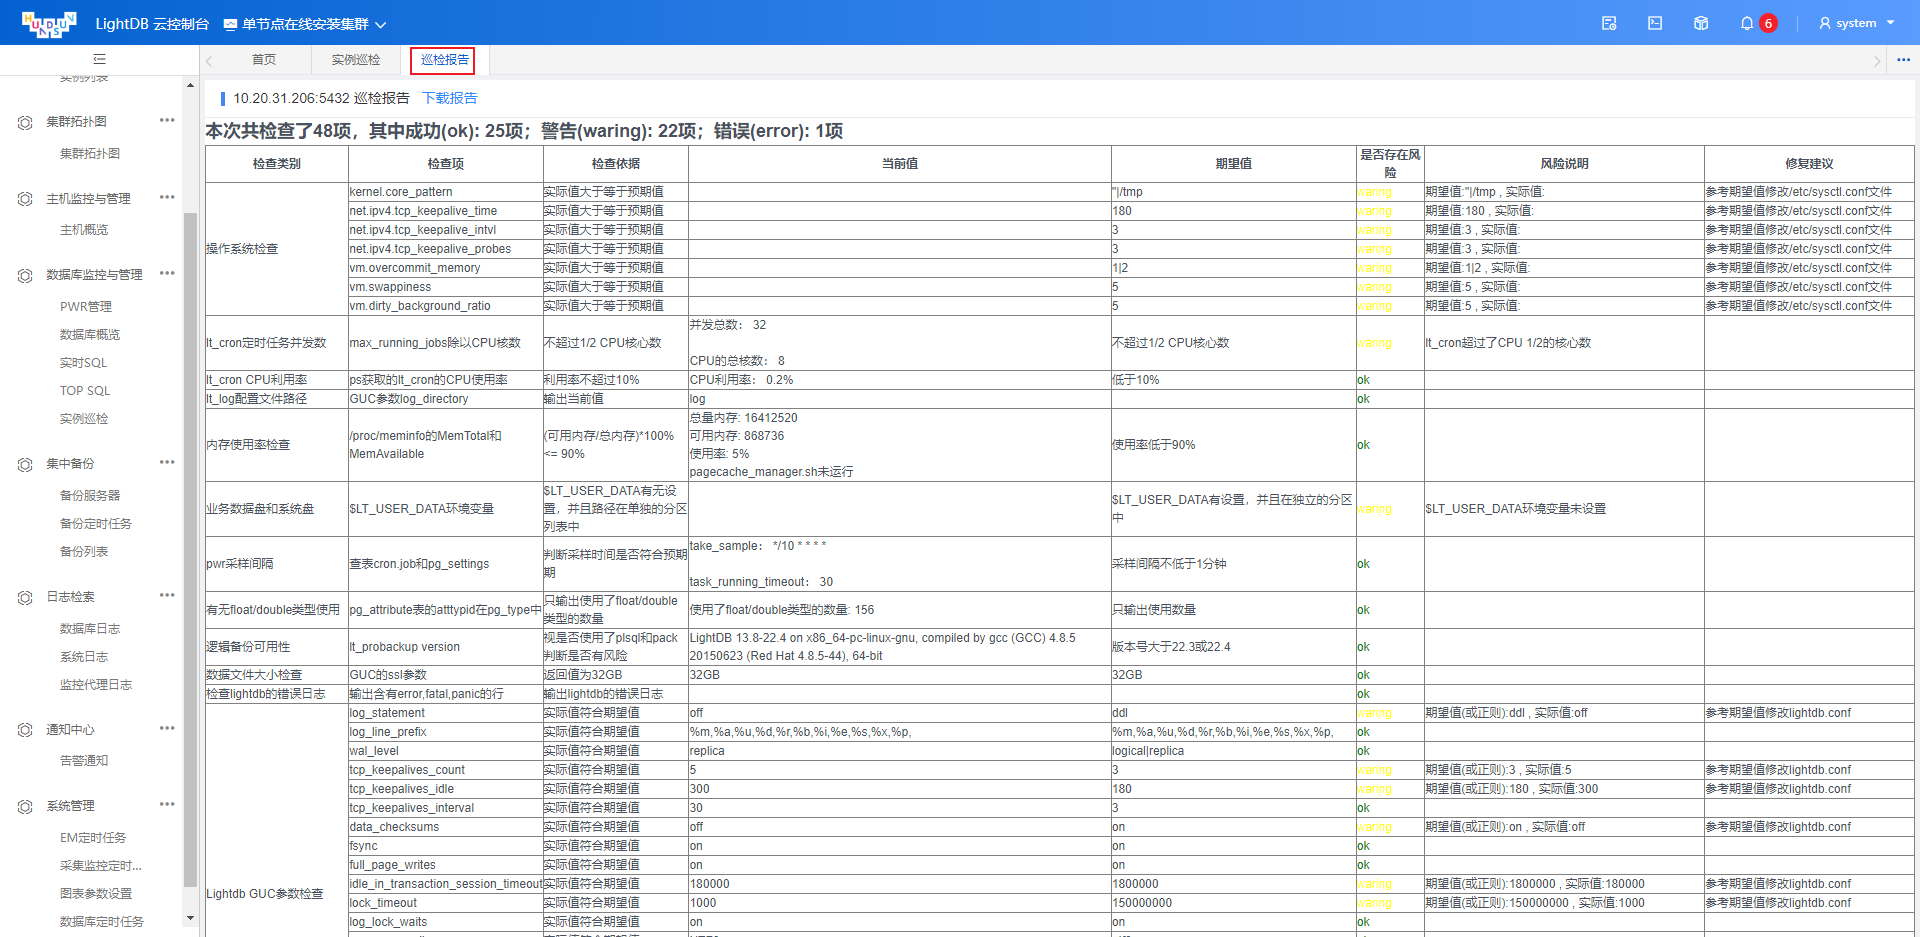Click the 系统管理 section gear icon

(x=25, y=806)
